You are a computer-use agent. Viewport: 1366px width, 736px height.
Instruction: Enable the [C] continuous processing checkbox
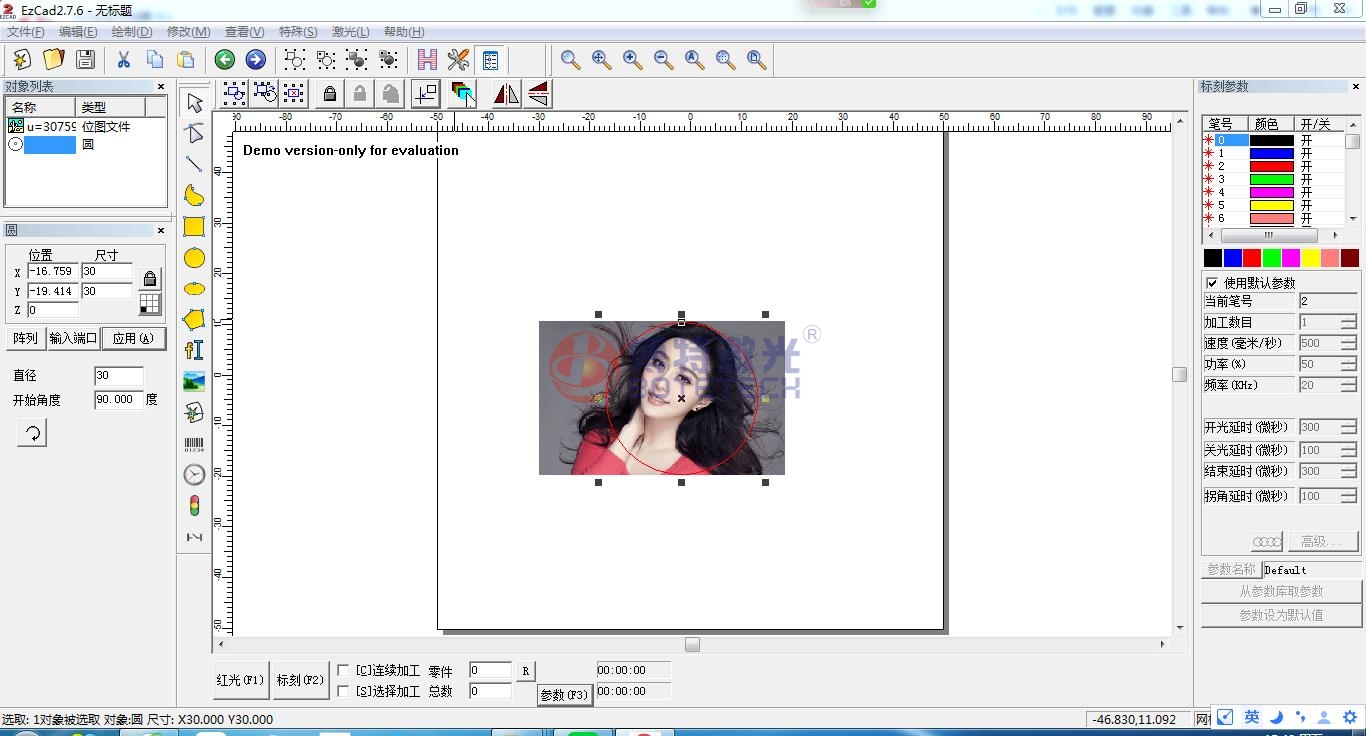tap(343, 670)
